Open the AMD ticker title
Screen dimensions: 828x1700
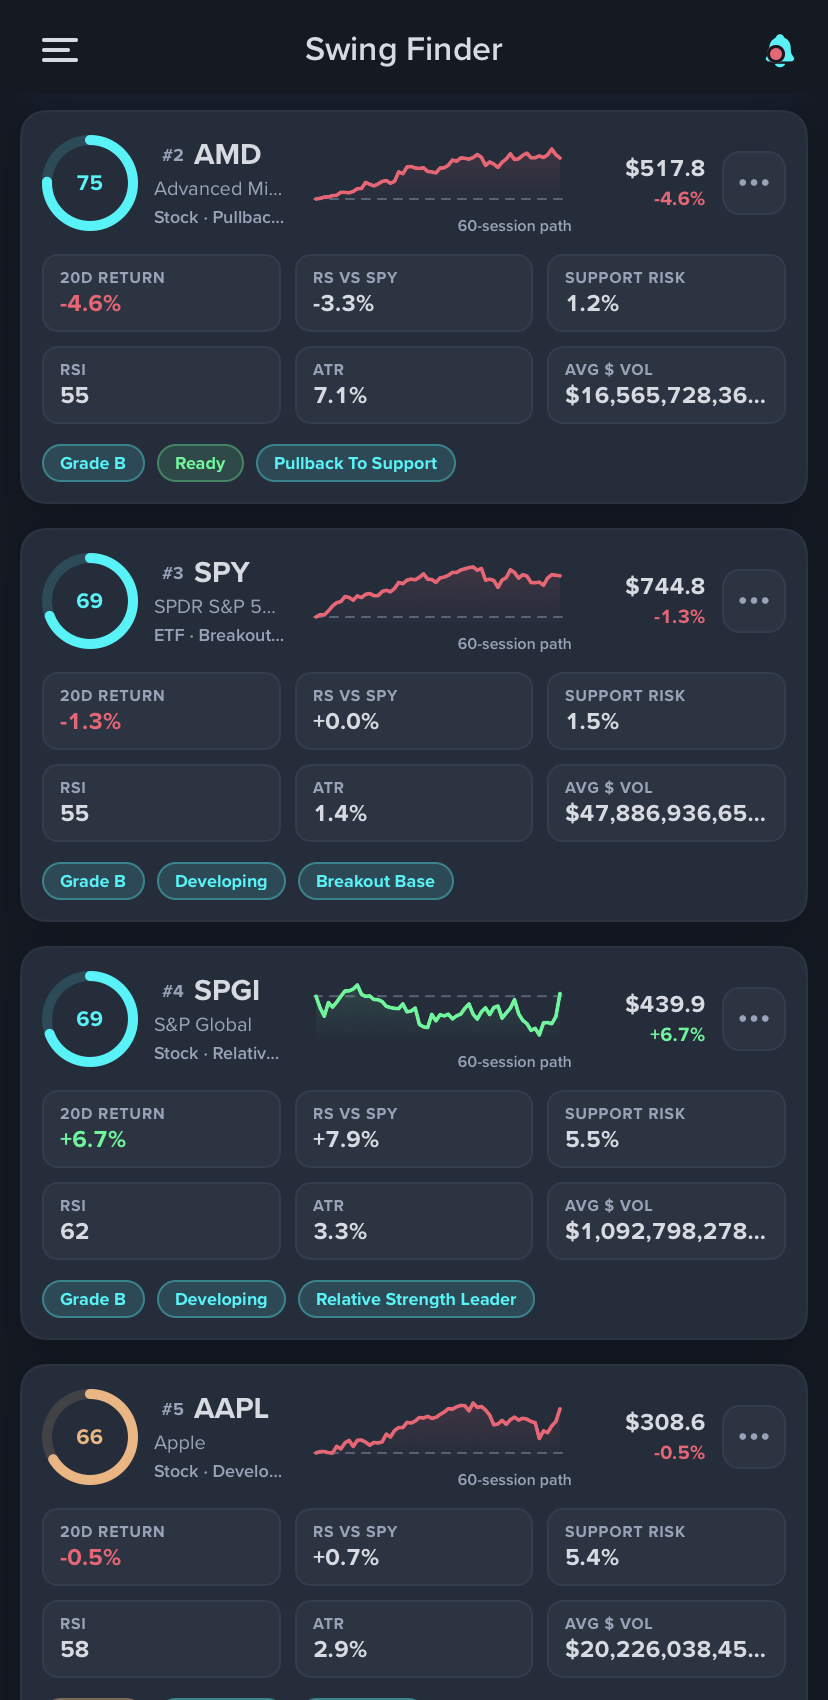pyautogui.click(x=227, y=154)
